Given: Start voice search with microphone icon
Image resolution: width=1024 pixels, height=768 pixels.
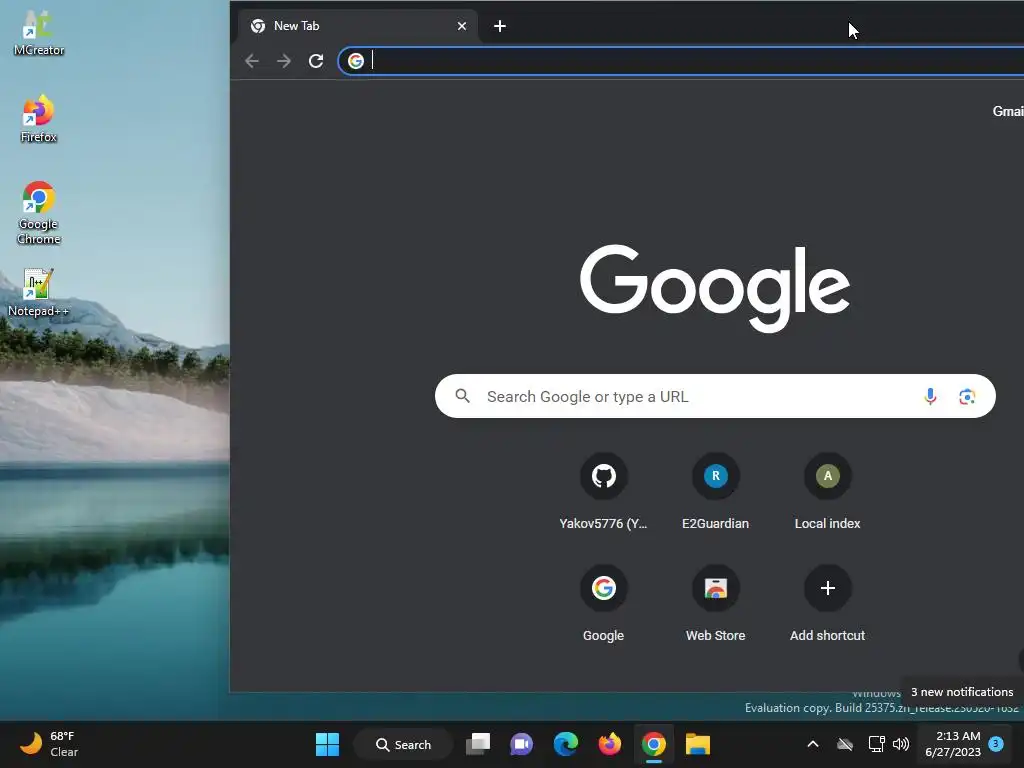Looking at the screenshot, I should [x=930, y=396].
